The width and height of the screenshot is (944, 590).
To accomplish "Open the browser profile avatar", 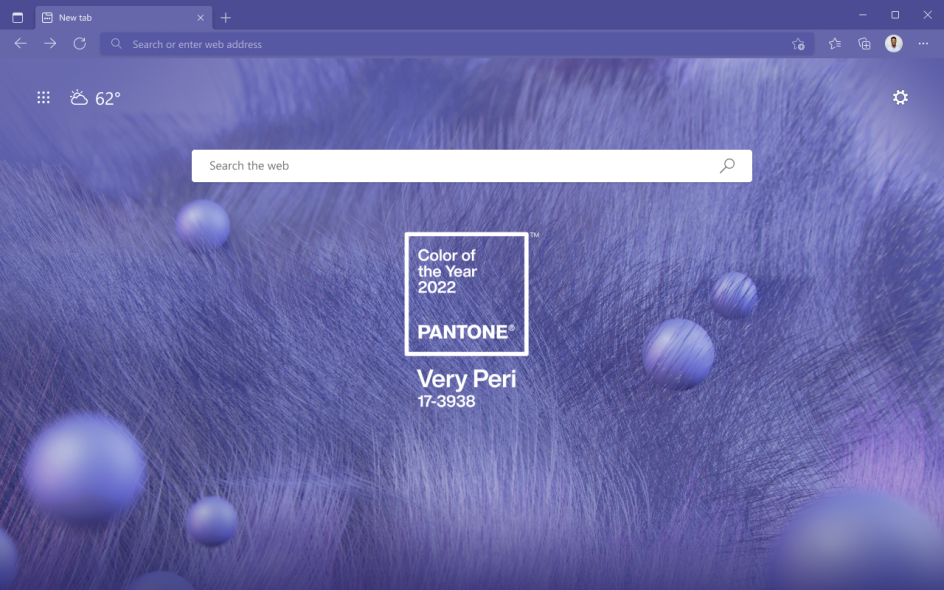I will [892, 44].
